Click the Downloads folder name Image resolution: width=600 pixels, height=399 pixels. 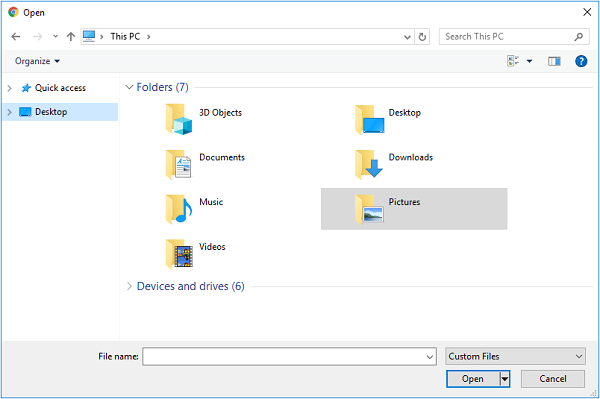click(411, 157)
